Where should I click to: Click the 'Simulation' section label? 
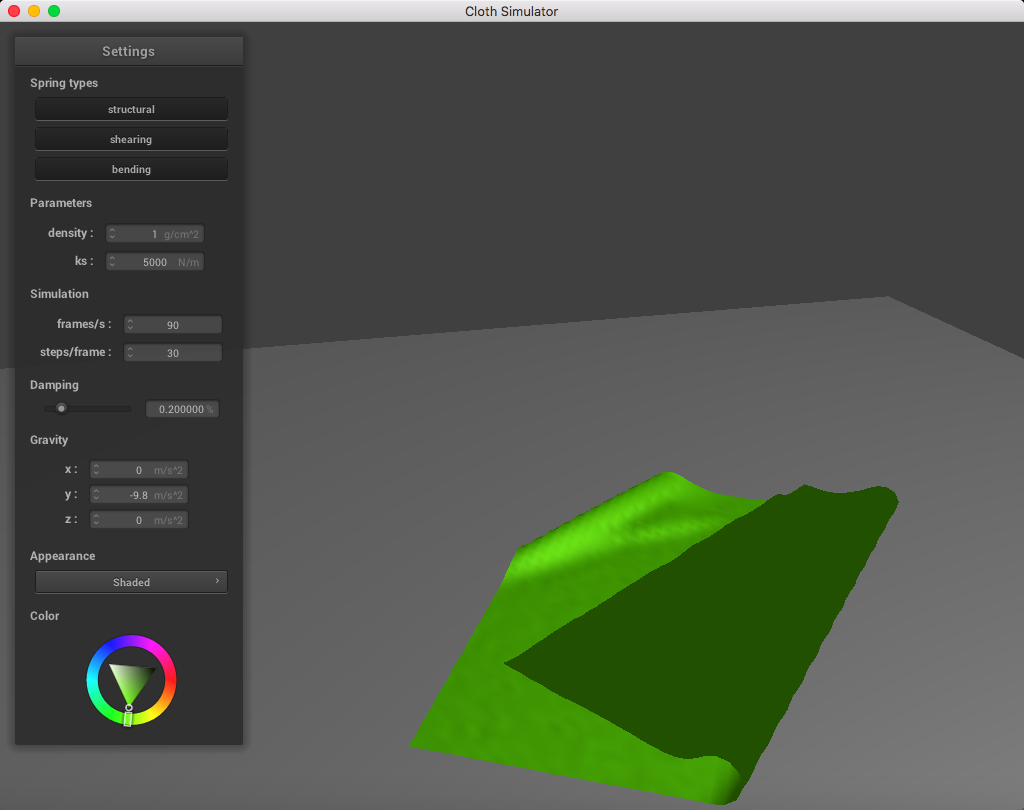point(59,294)
